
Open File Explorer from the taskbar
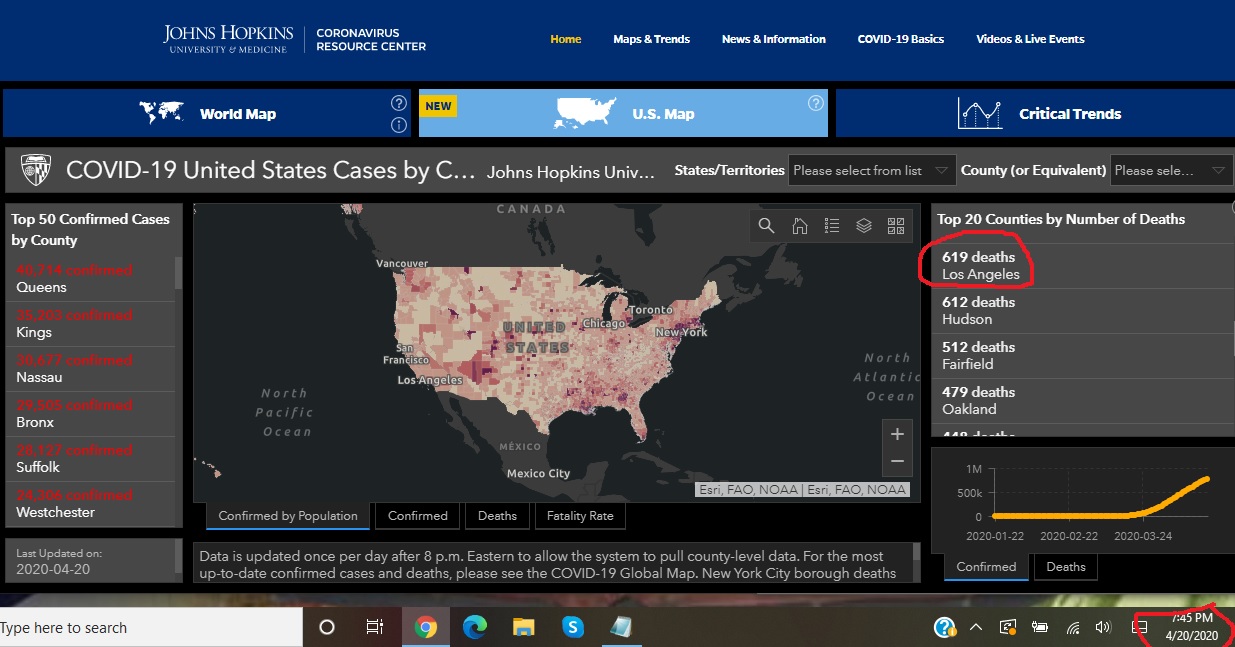click(524, 627)
